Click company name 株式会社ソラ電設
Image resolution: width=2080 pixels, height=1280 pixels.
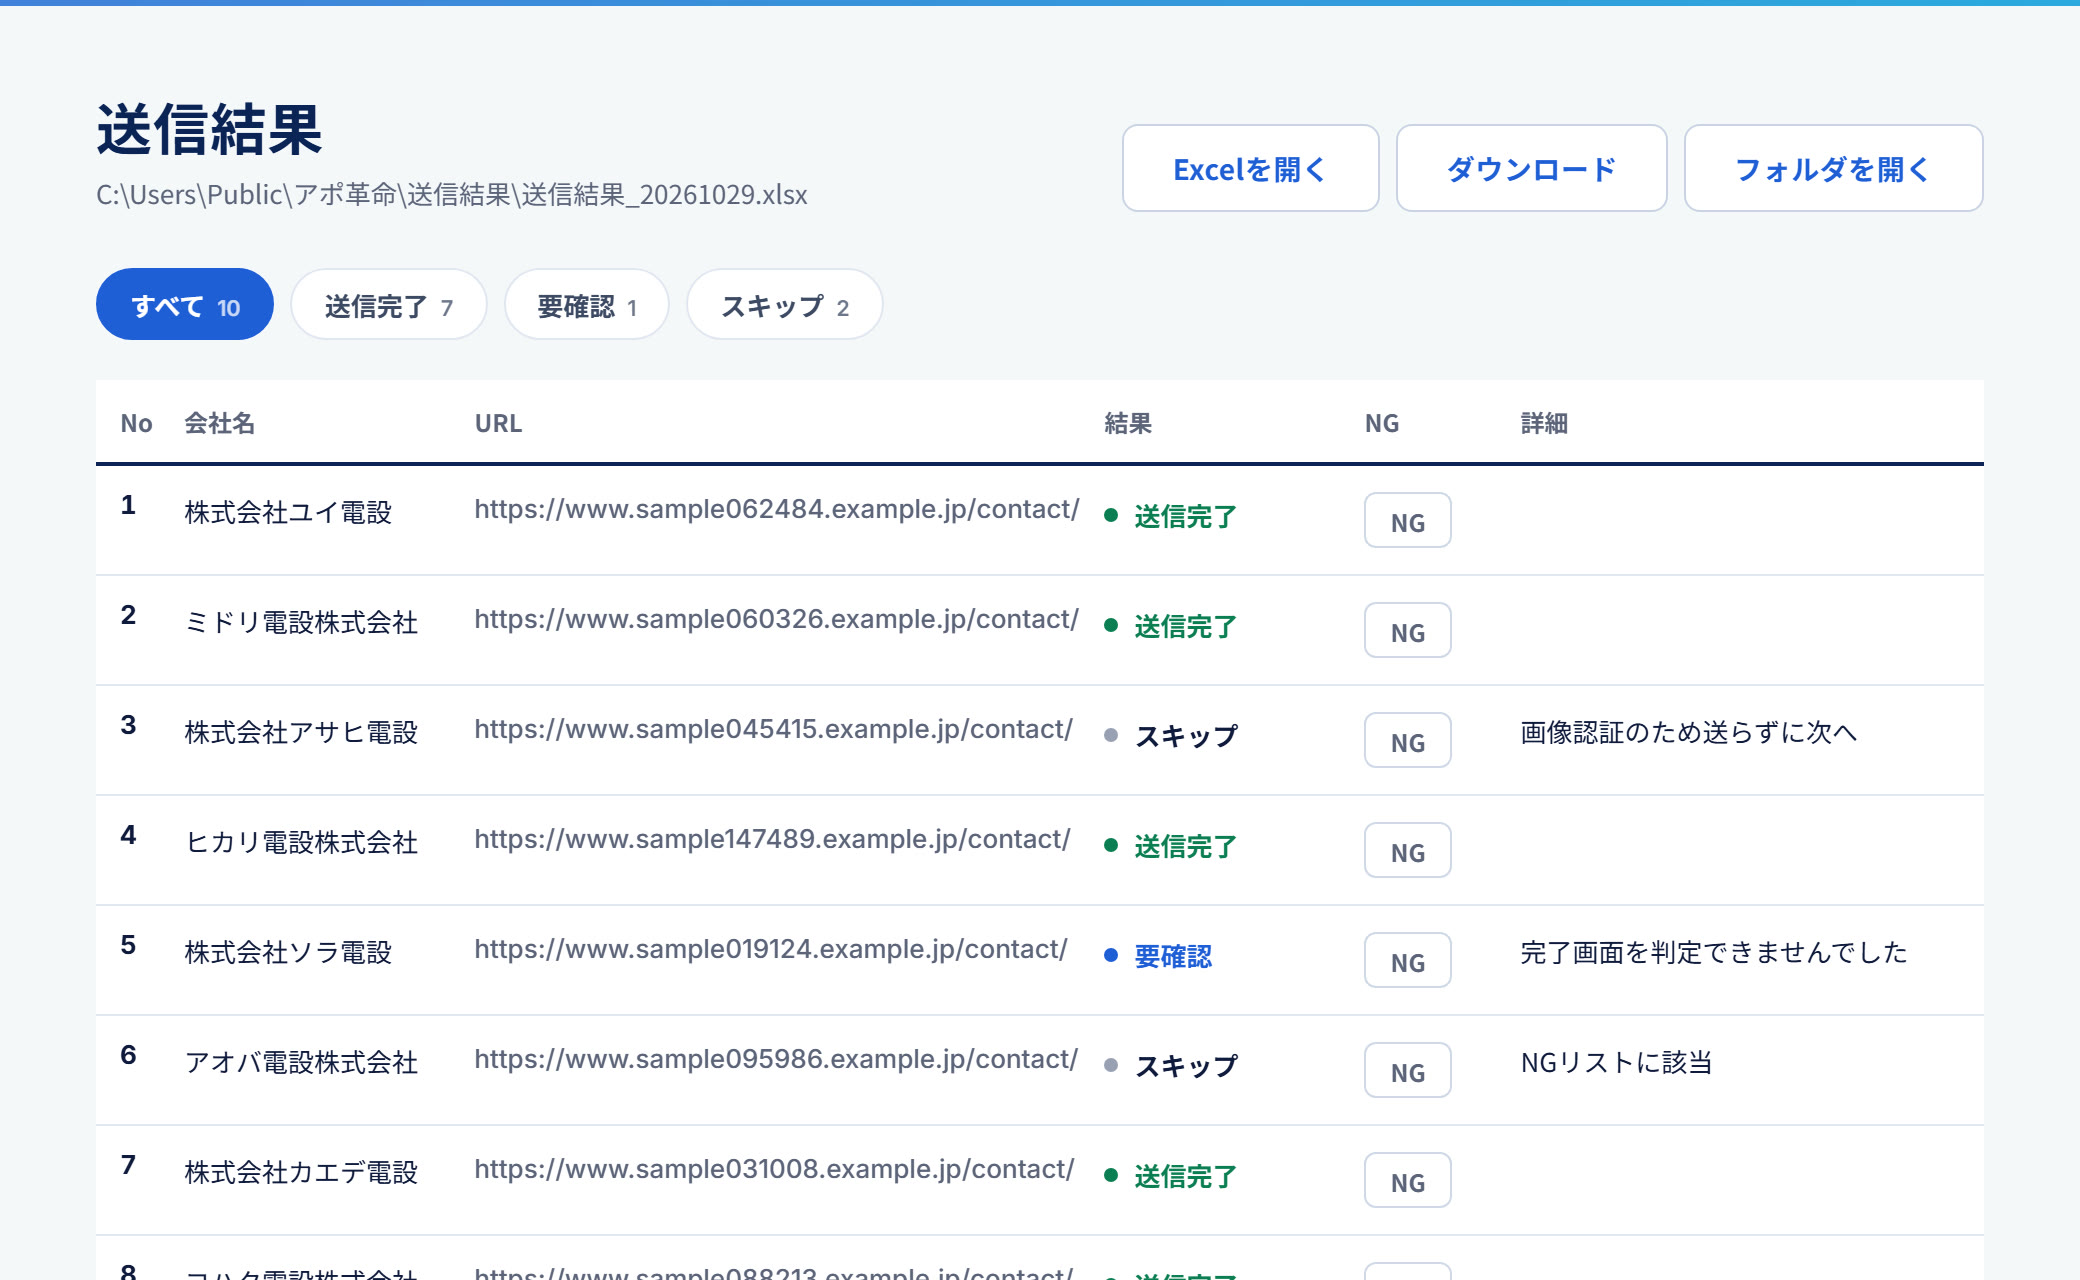point(288,953)
